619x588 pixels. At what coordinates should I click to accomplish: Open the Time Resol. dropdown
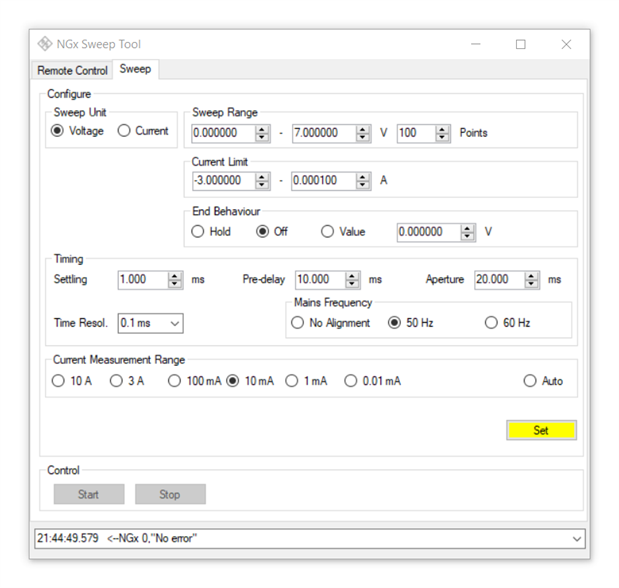[150, 323]
